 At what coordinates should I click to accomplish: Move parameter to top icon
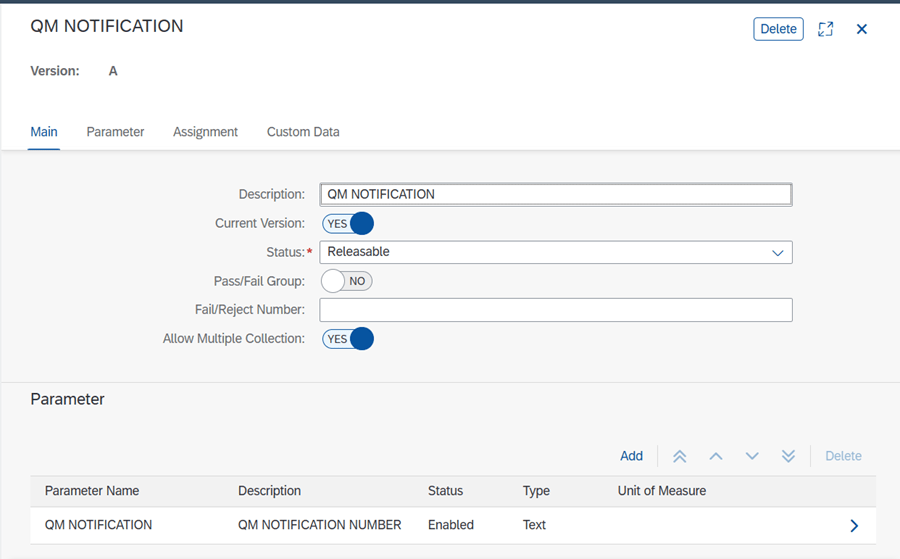tap(680, 456)
